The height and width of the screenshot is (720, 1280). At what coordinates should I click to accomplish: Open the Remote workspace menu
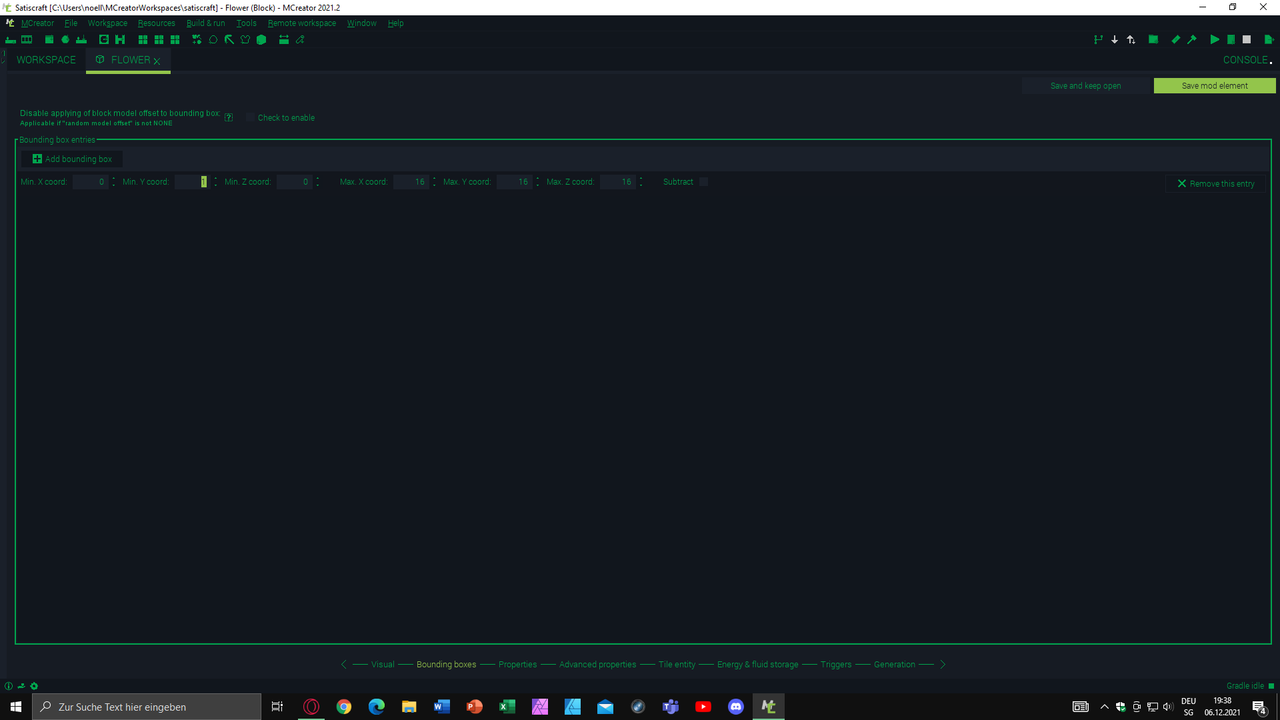click(302, 23)
